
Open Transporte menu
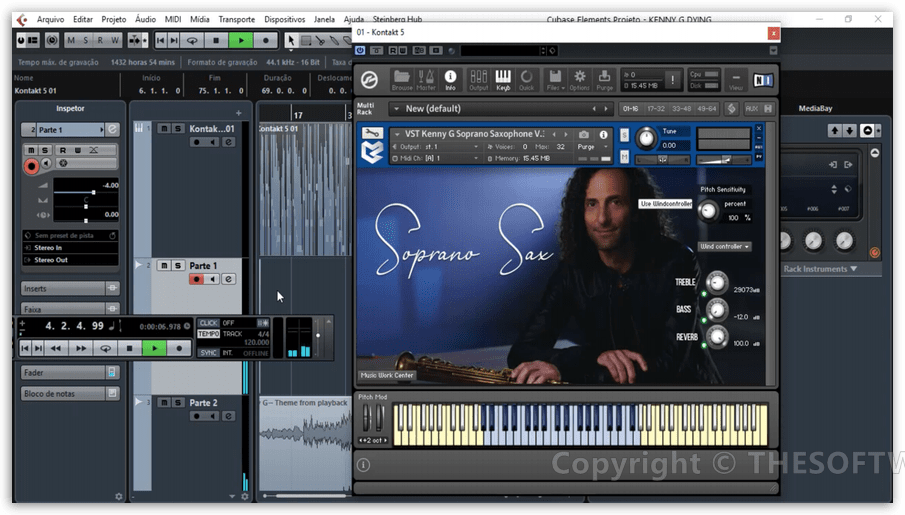pyautogui.click(x=237, y=19)
